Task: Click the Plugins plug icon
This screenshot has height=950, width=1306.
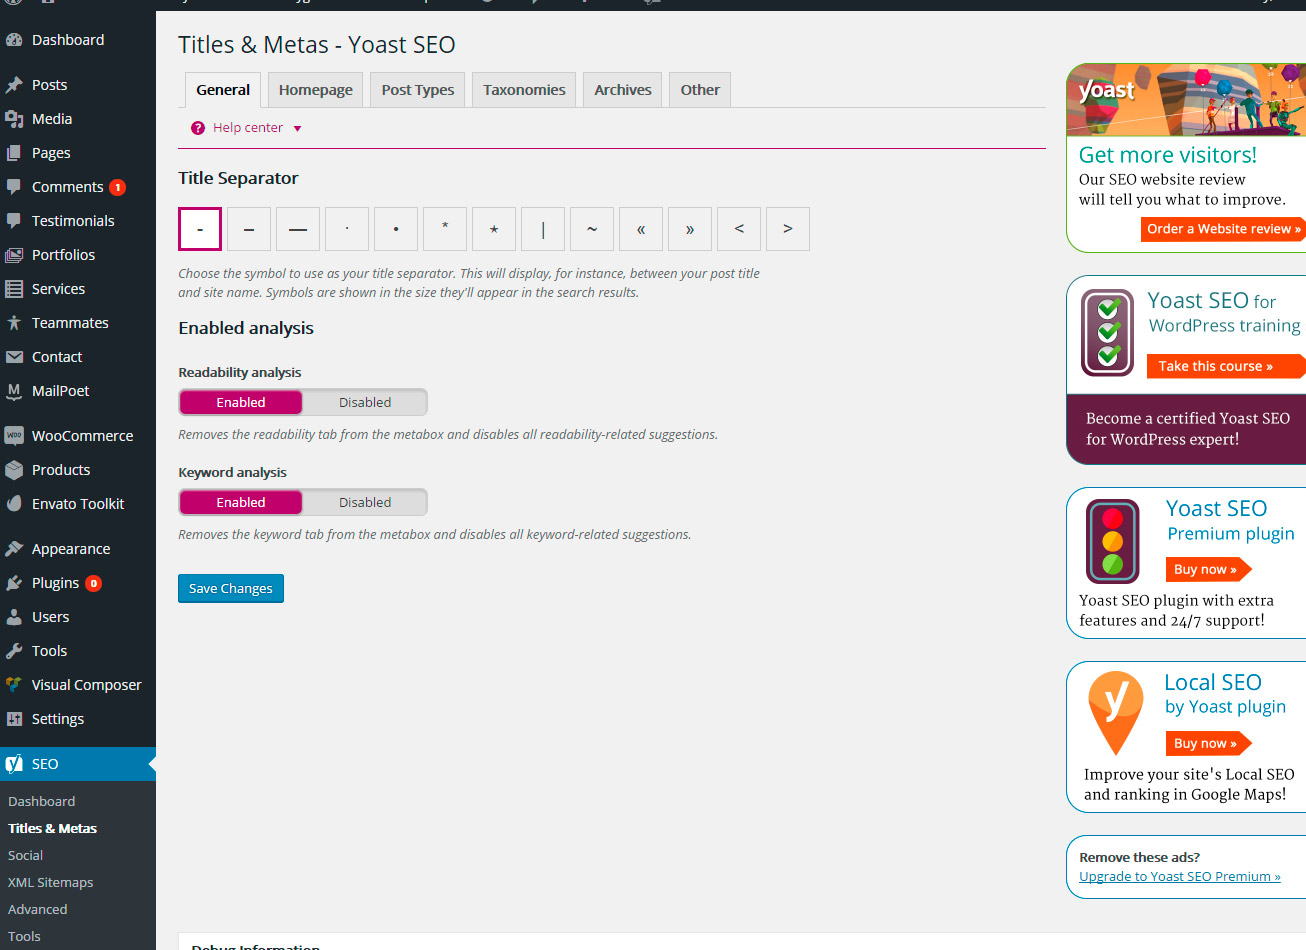Action: [14, 583]
